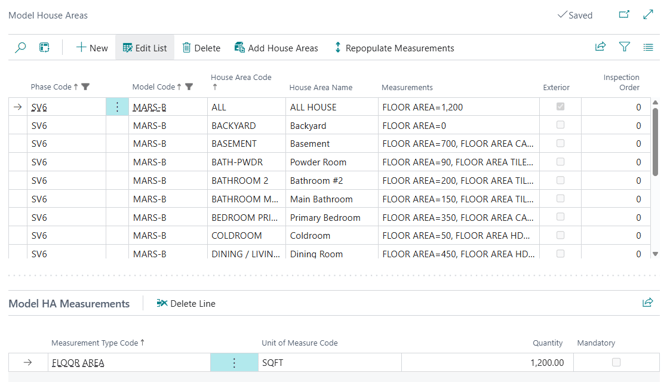The height and width of the screenshot is (382, 670).
Task: Click the SV6 phase code in first row
Action: pos(39,107)
